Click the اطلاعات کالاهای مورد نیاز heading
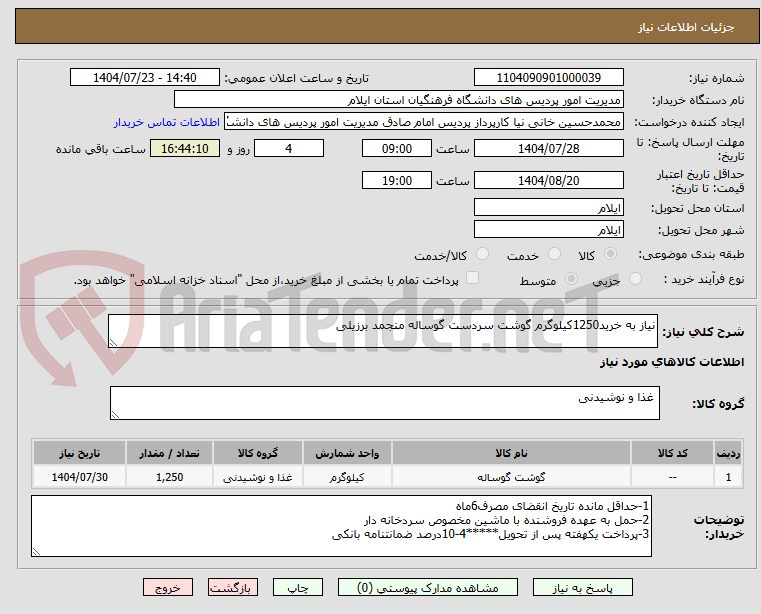Viewport: 761px width, 614px height. pos(672,362)
